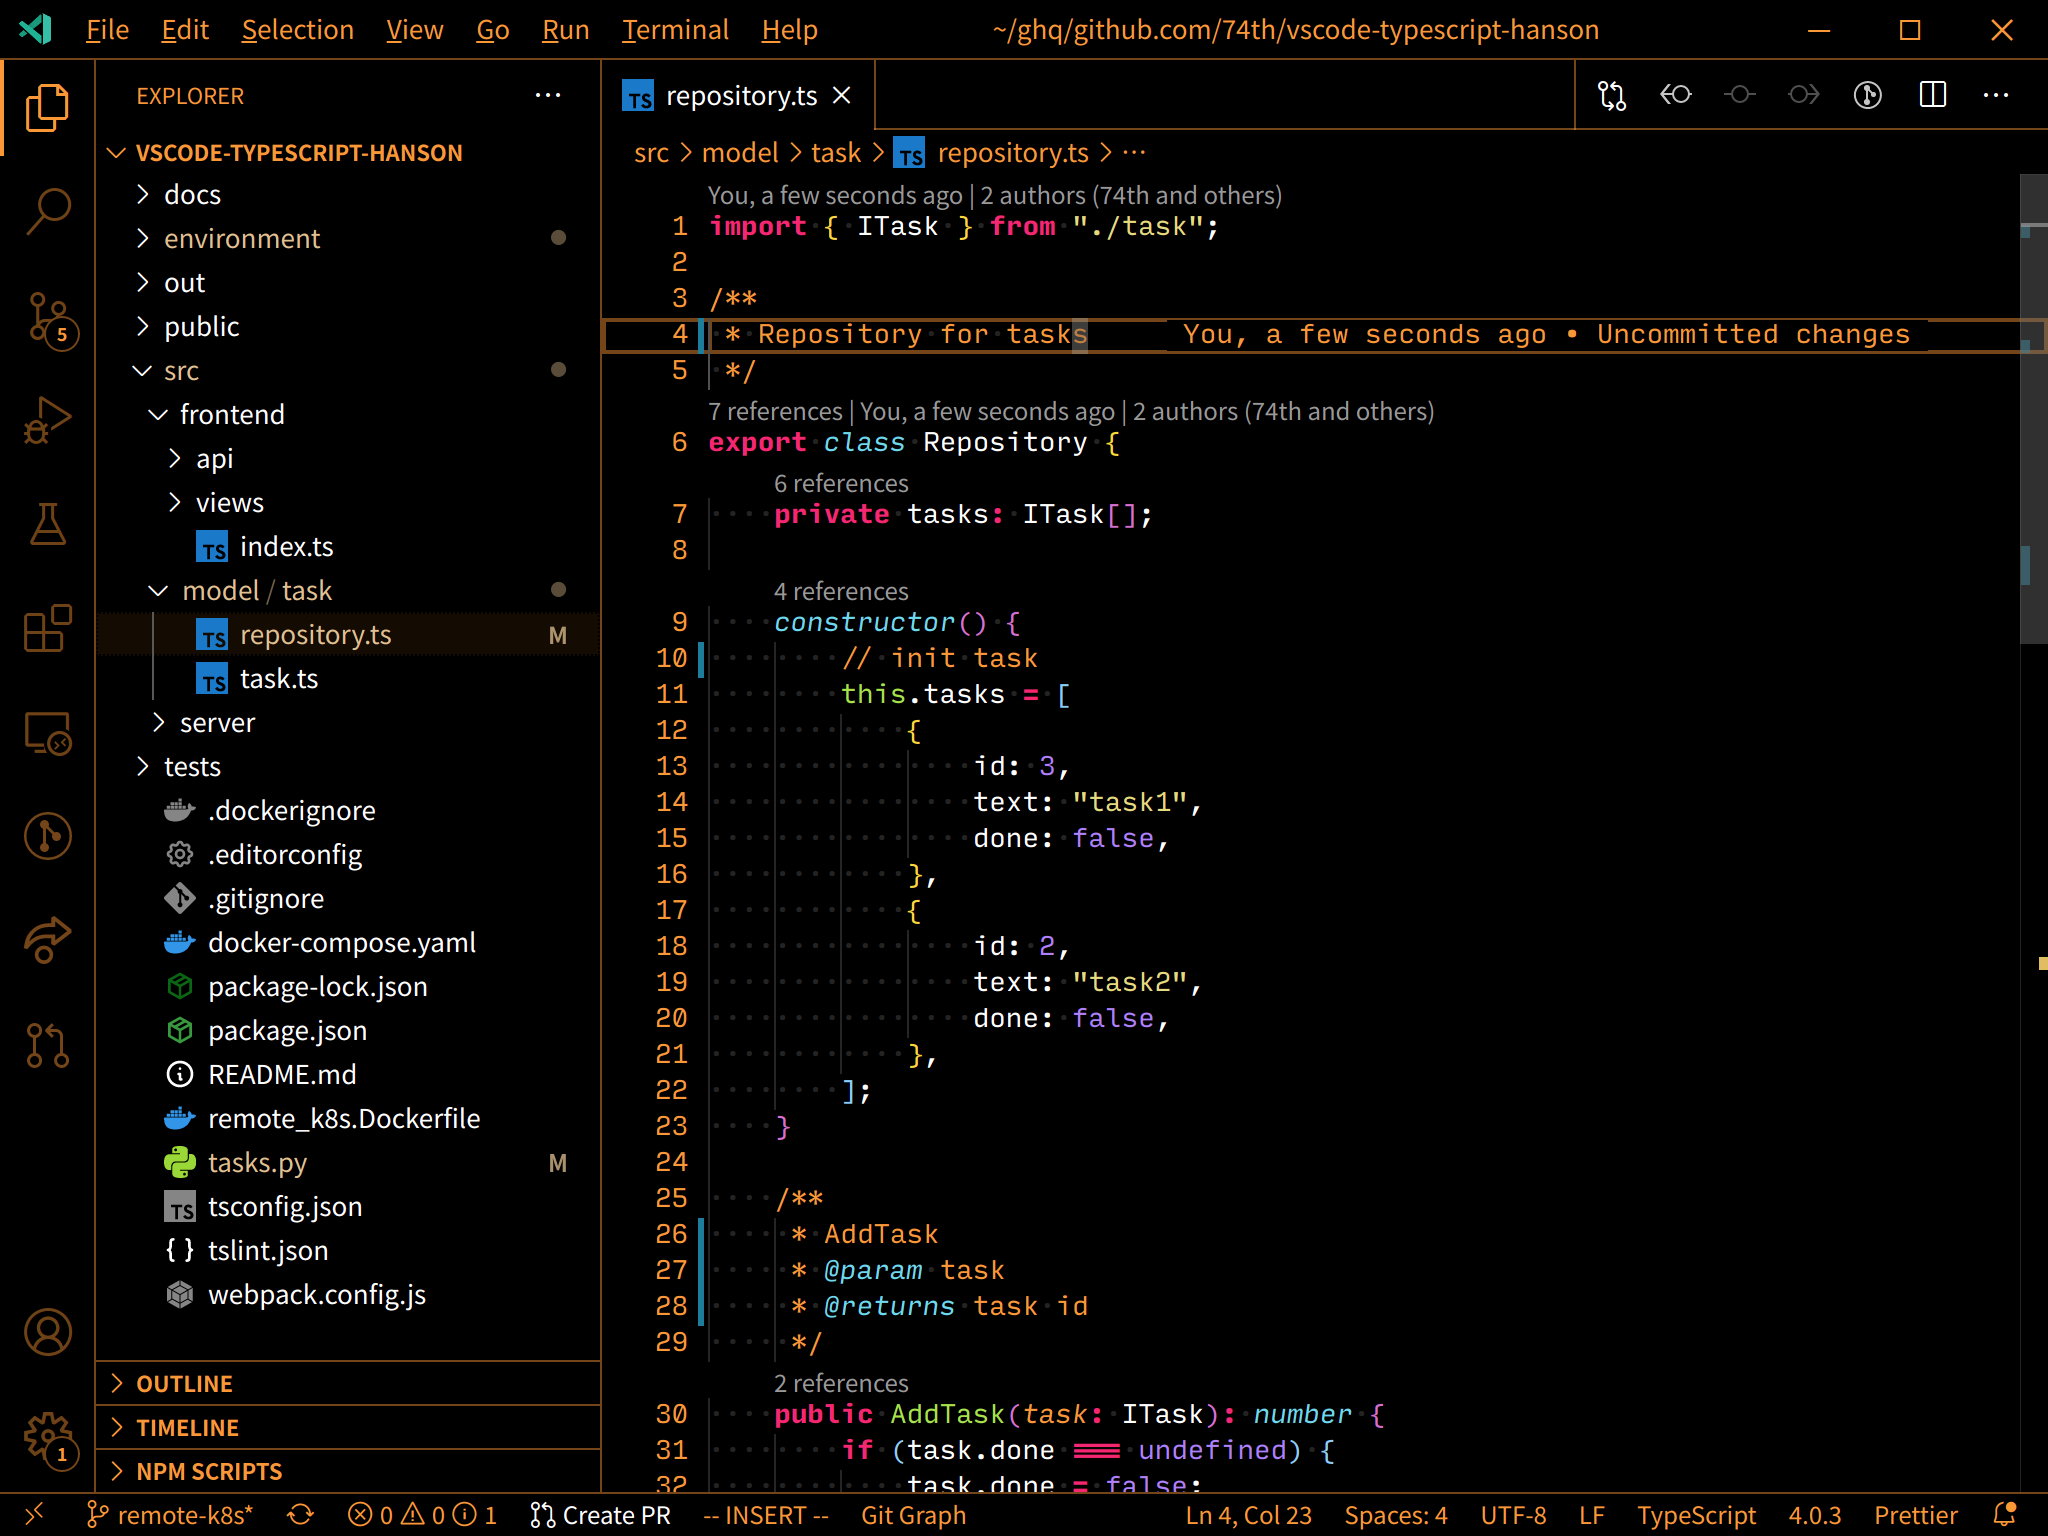Image resolution: width=2048 pixels, height=1536 pixels.
Task: Open the Terminal menu
Action: click(675, 30)
